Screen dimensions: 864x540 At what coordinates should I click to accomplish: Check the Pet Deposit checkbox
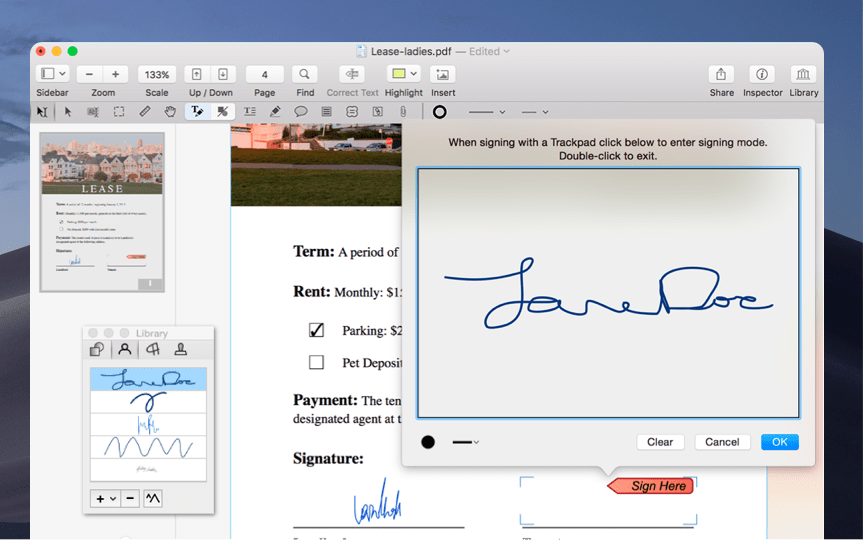316,362
